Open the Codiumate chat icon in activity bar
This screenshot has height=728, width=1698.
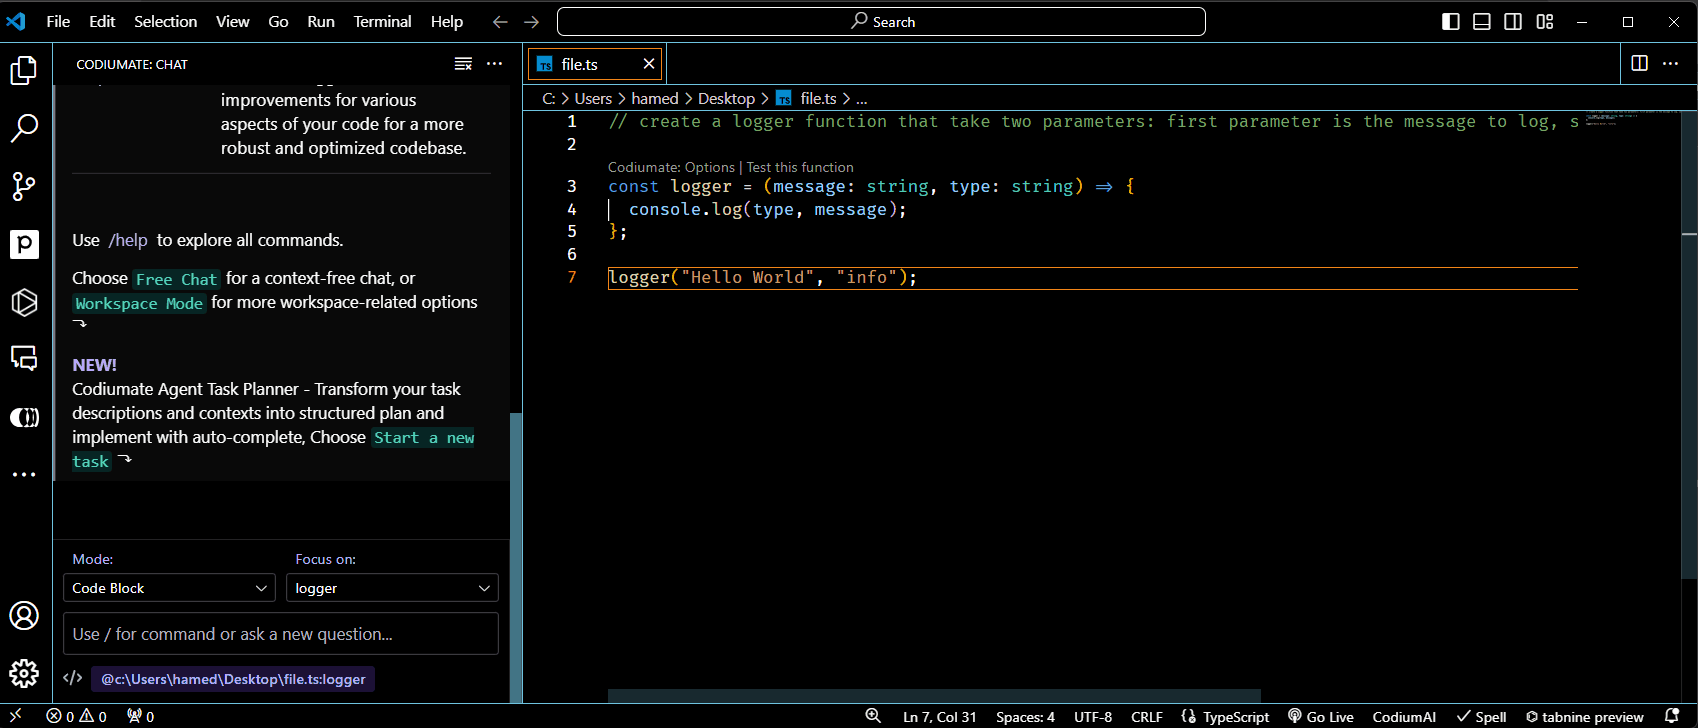24,359
